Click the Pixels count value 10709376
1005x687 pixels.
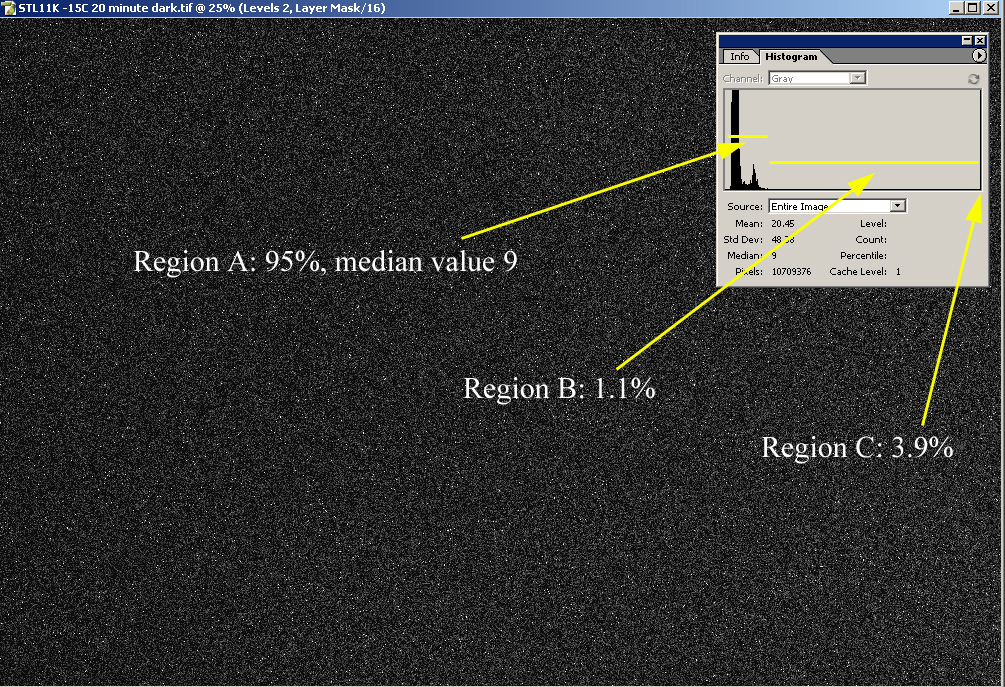(791, 272)
